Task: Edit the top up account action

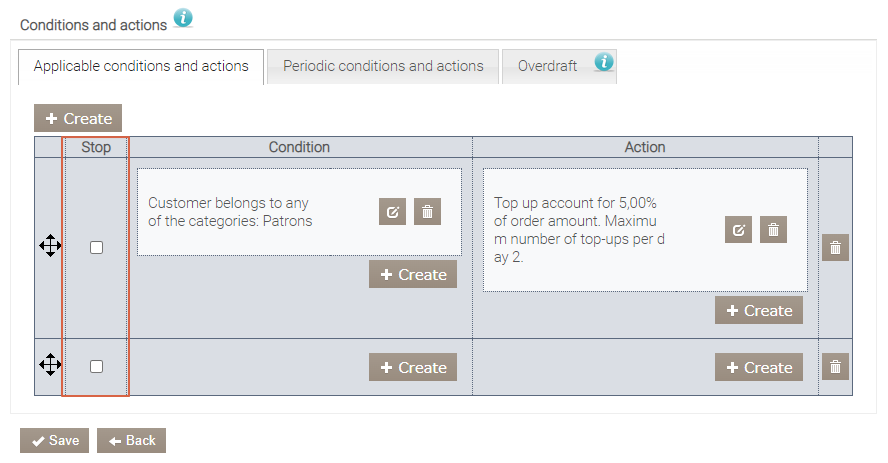Action: [x=739, y=230]
